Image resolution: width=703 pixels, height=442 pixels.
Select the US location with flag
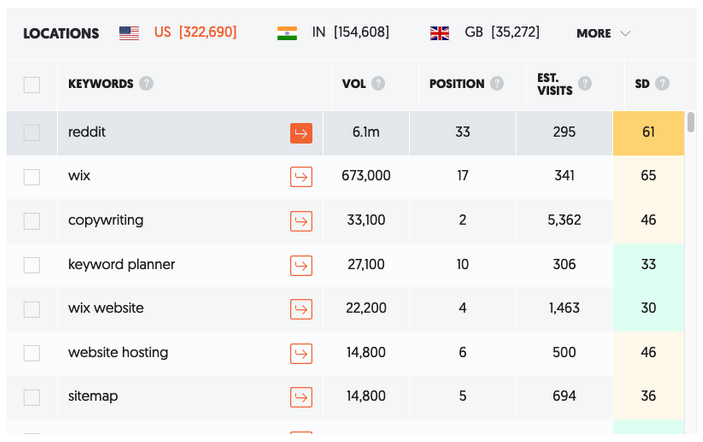(178, 33)
